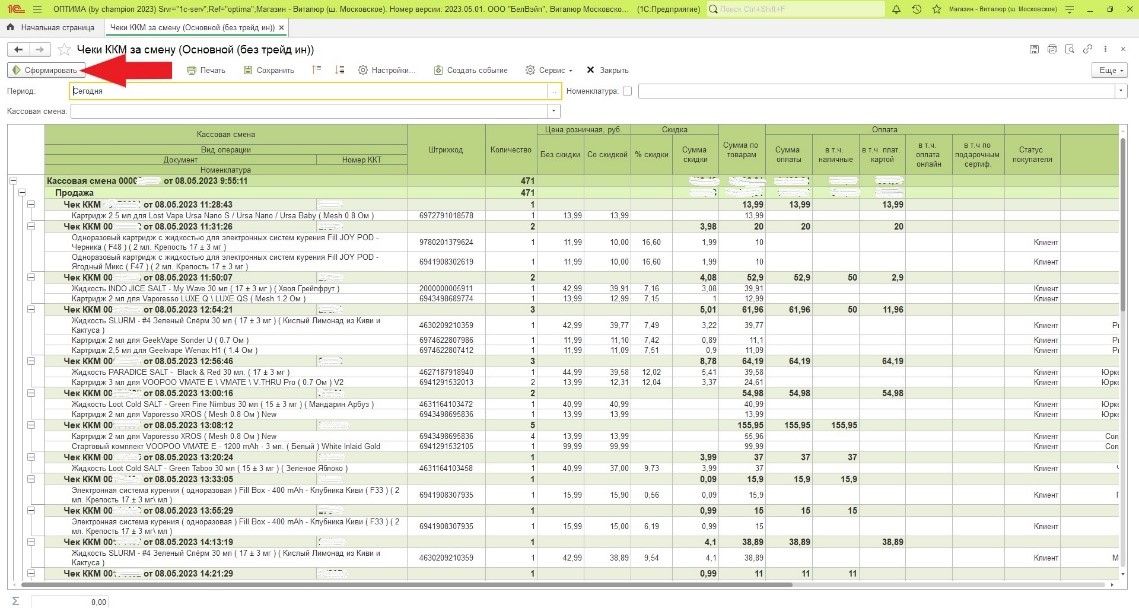Click the Сформировать button

pos(44,70)
